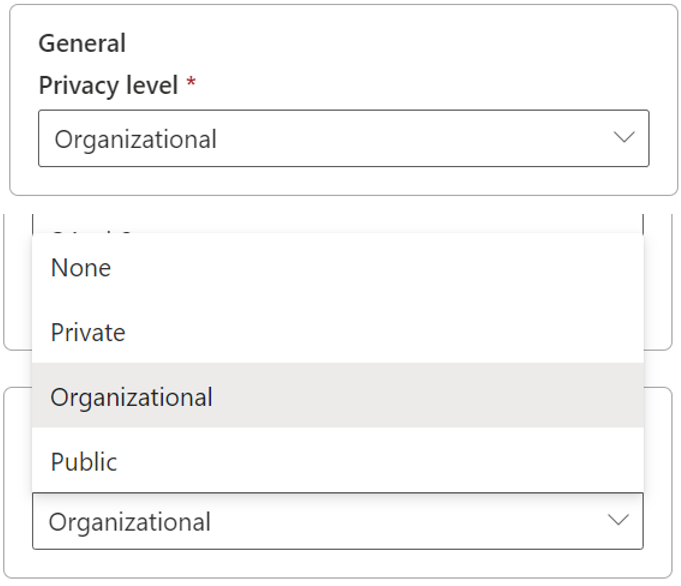Click the Public label text

point(84,462)
